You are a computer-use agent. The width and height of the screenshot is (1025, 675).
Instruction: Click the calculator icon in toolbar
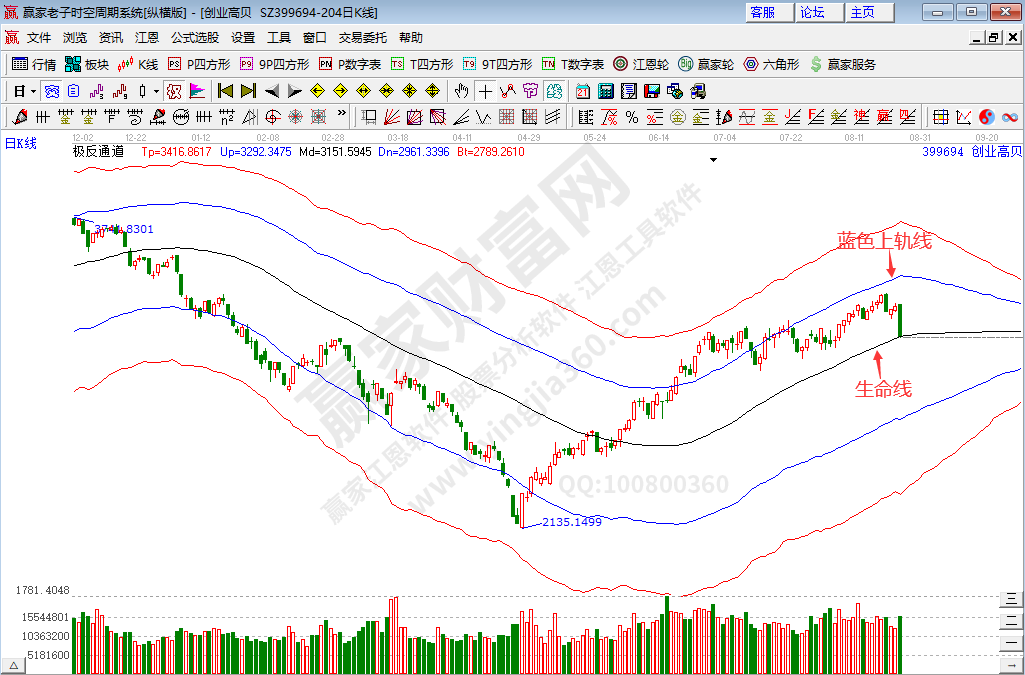pos(606,91)
